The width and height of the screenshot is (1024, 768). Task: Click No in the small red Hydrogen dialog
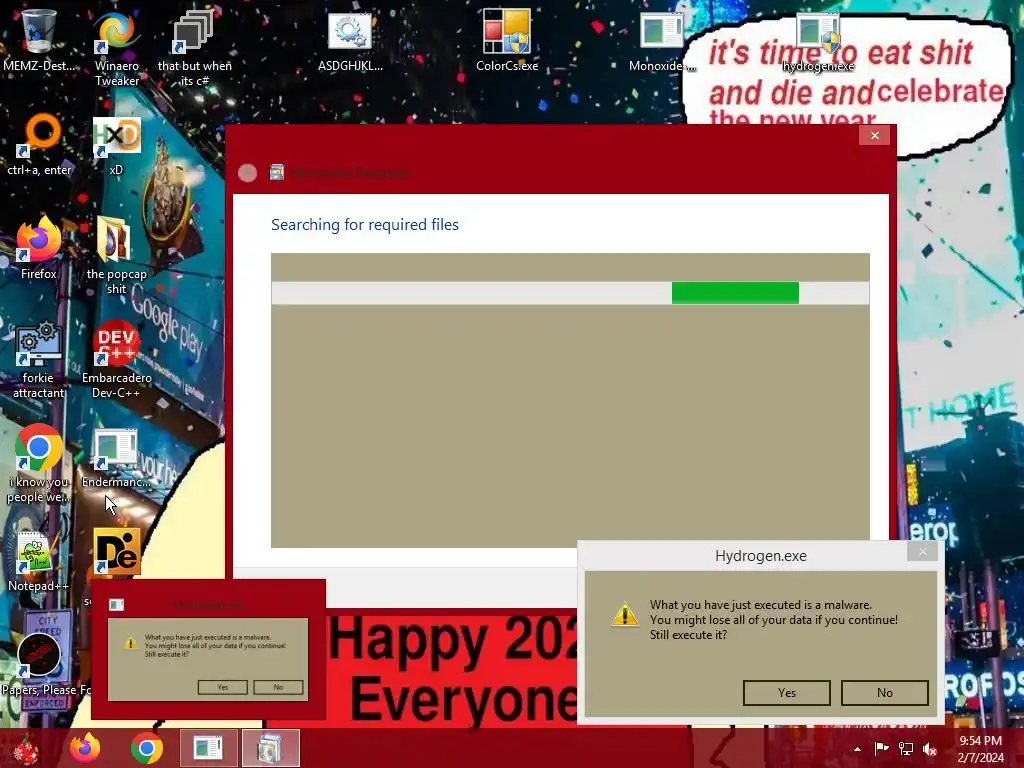point(278,687)
